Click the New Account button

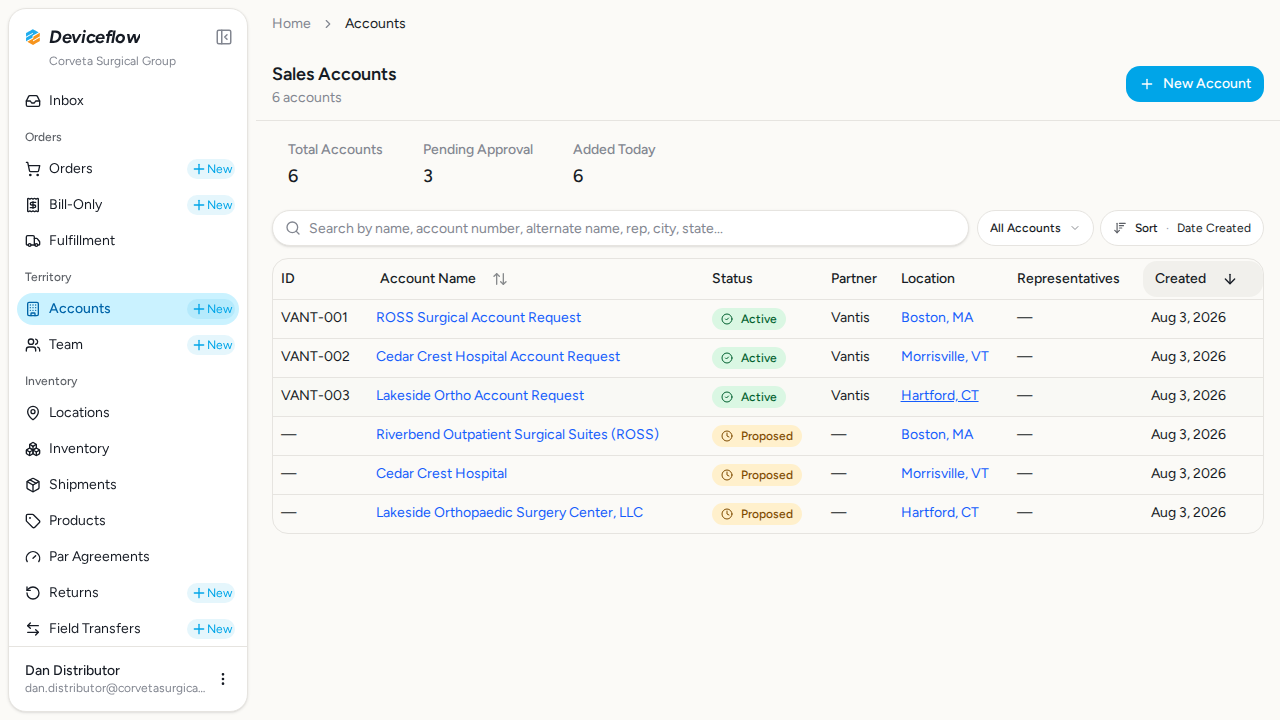[x=1195, y=84]
